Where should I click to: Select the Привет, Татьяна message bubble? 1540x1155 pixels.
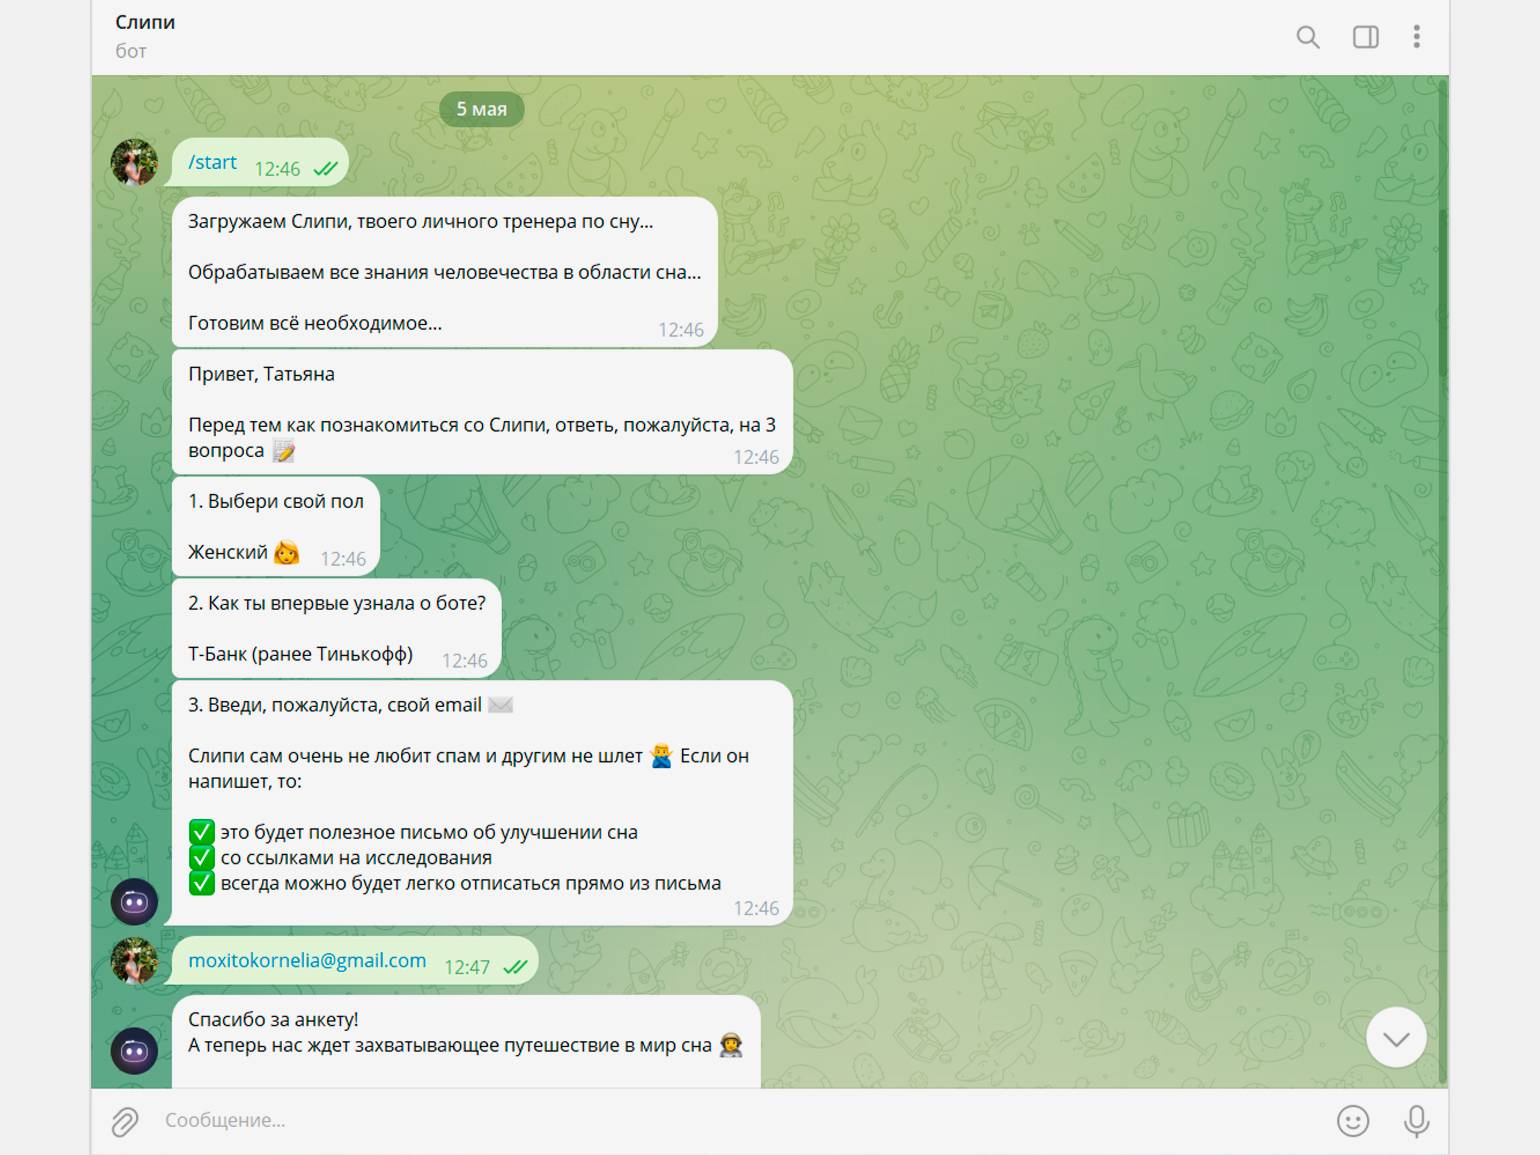coord(482,412)
